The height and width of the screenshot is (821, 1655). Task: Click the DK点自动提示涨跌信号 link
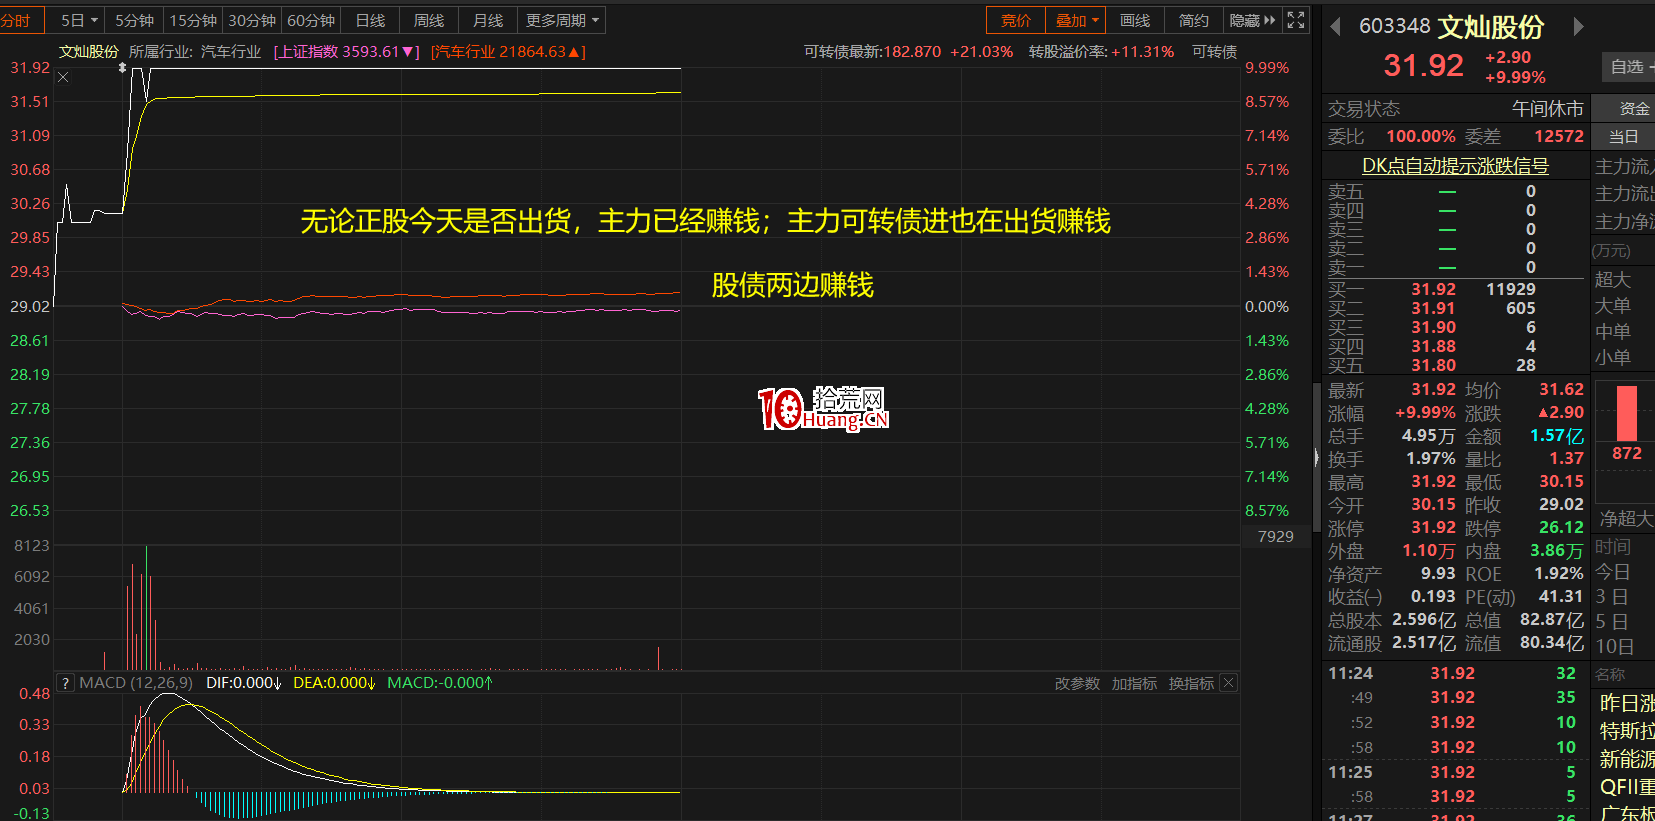pyautogui.click(x=1455, y=166)
